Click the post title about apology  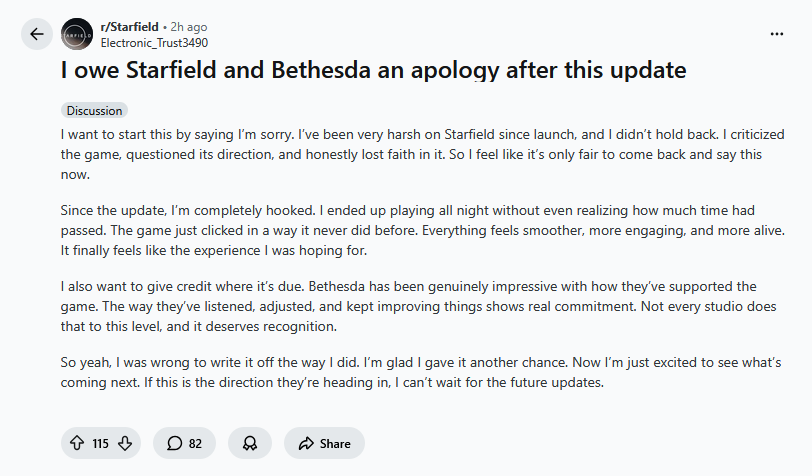tap(373, 72)
